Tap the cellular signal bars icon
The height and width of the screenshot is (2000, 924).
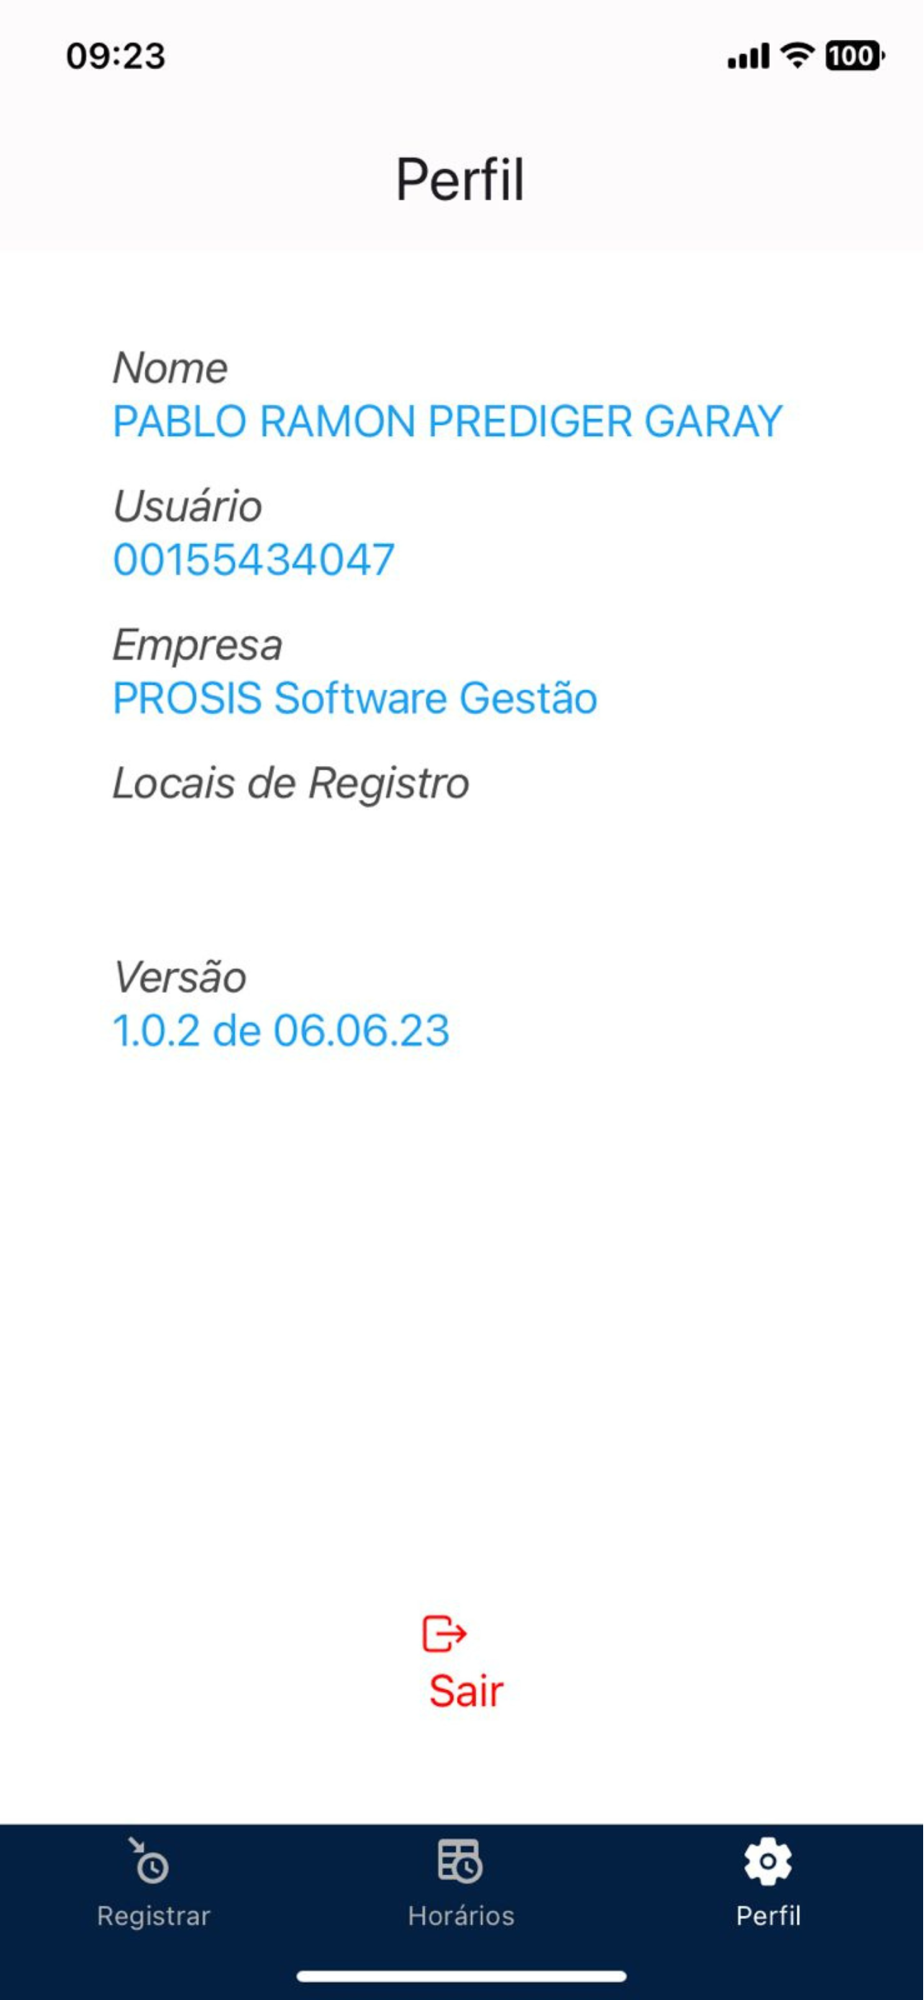[748, 56]
